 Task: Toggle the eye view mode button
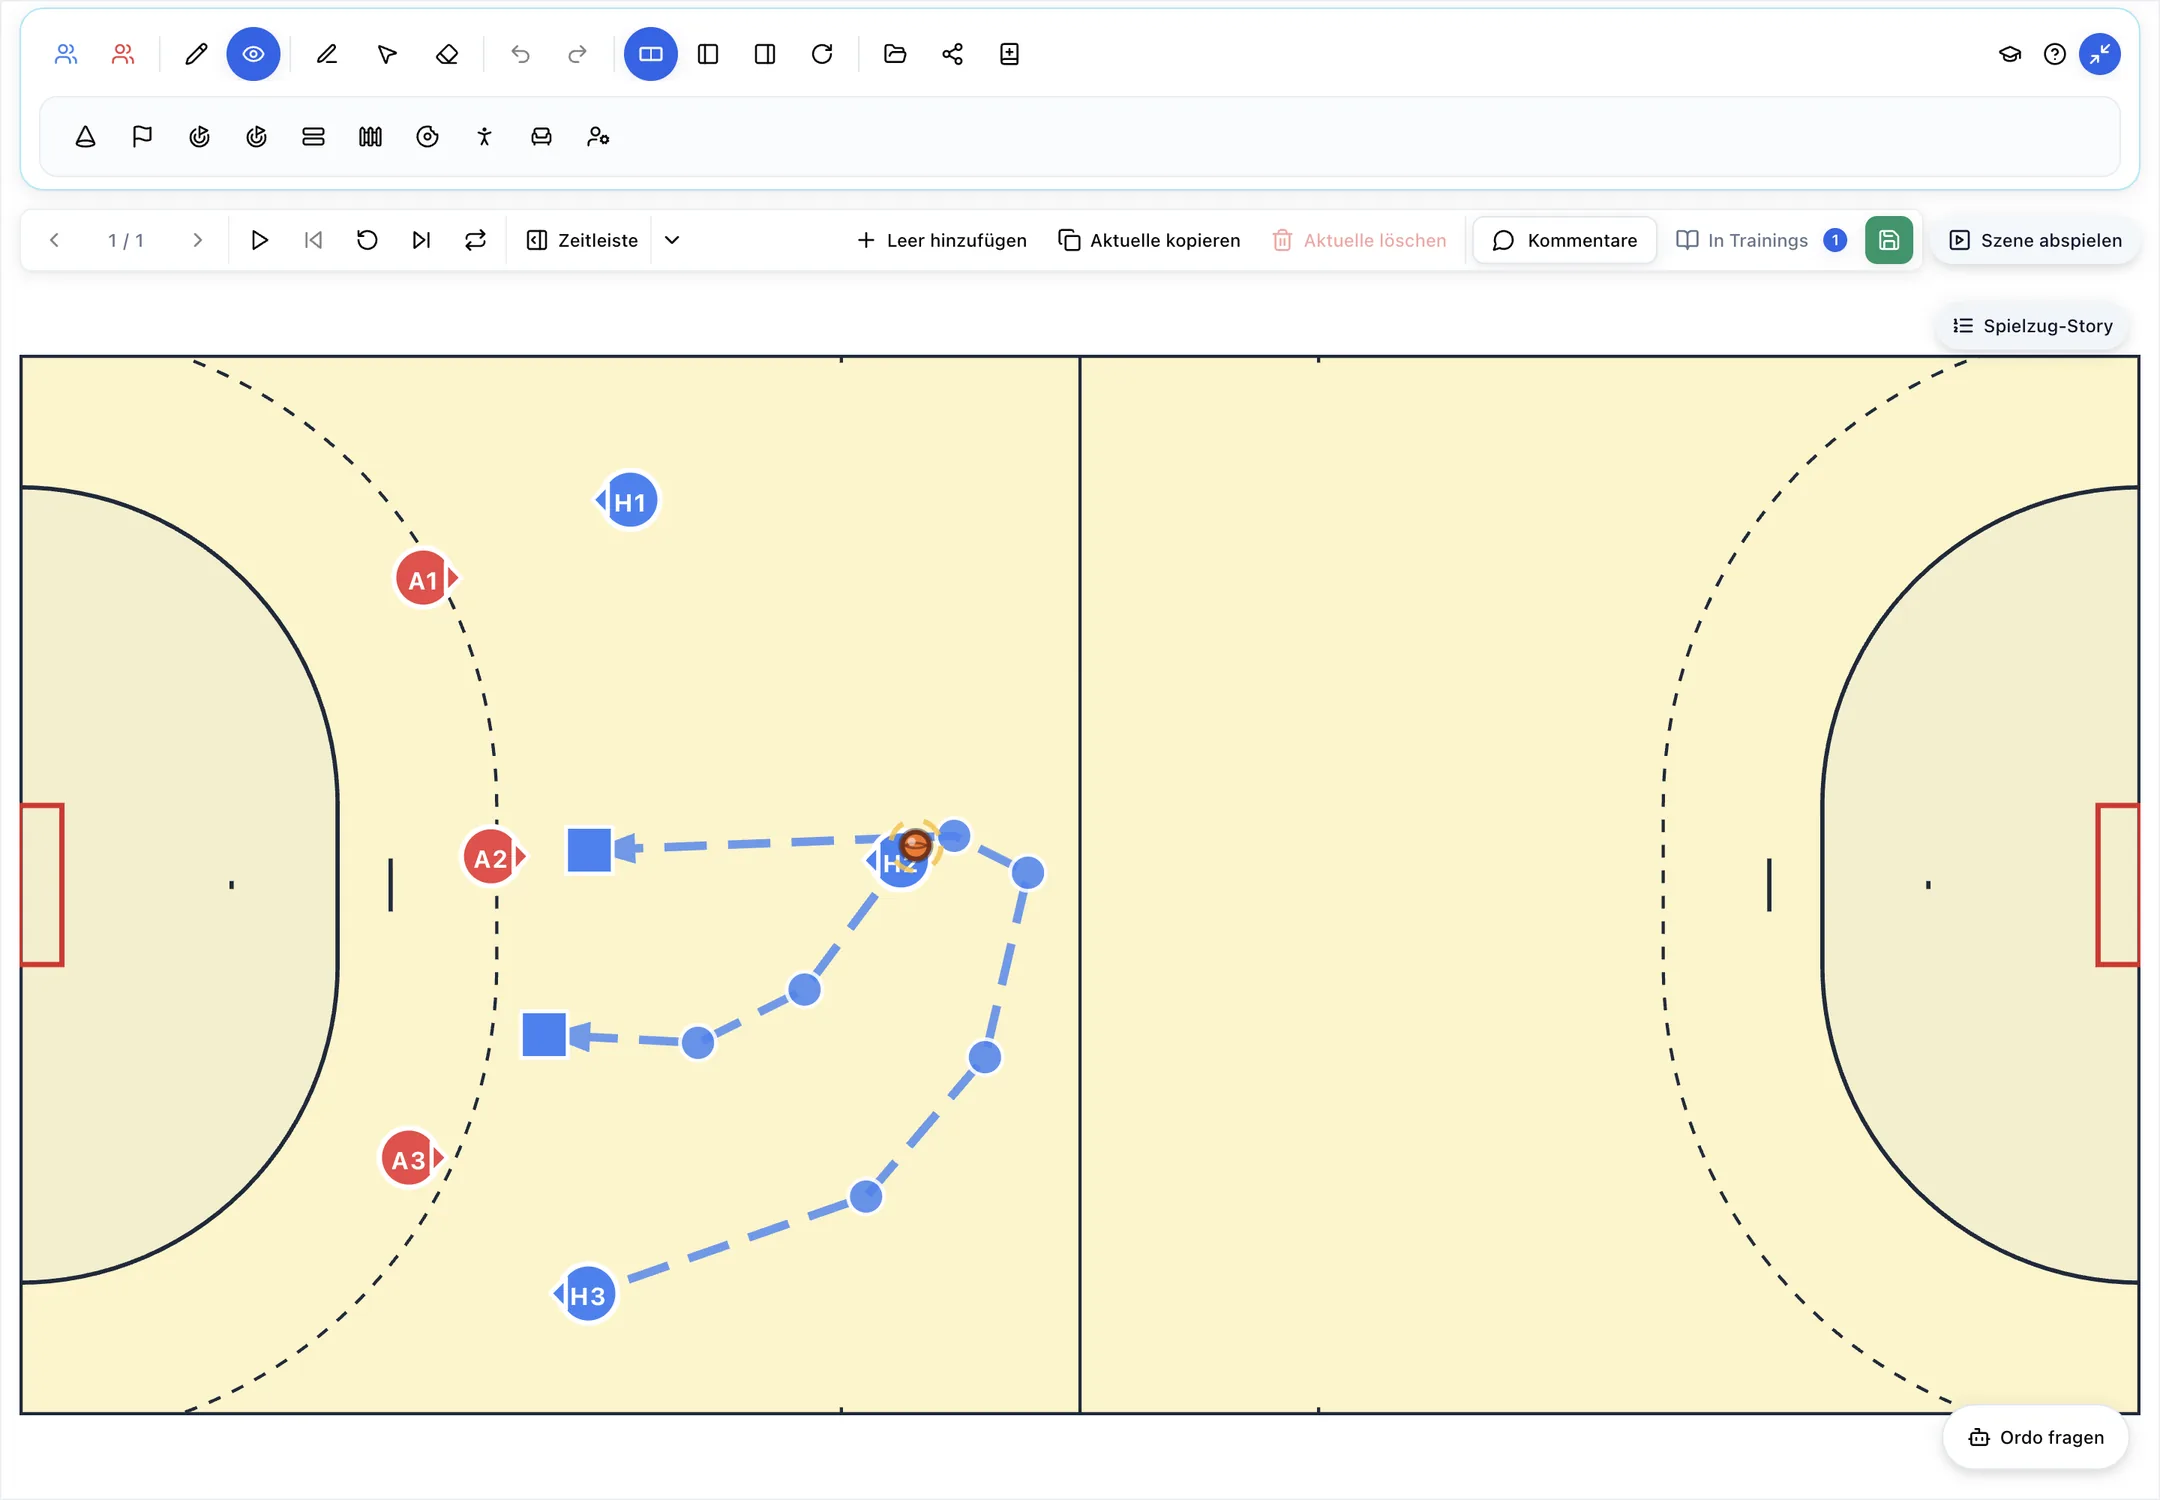tap(253, 54)
